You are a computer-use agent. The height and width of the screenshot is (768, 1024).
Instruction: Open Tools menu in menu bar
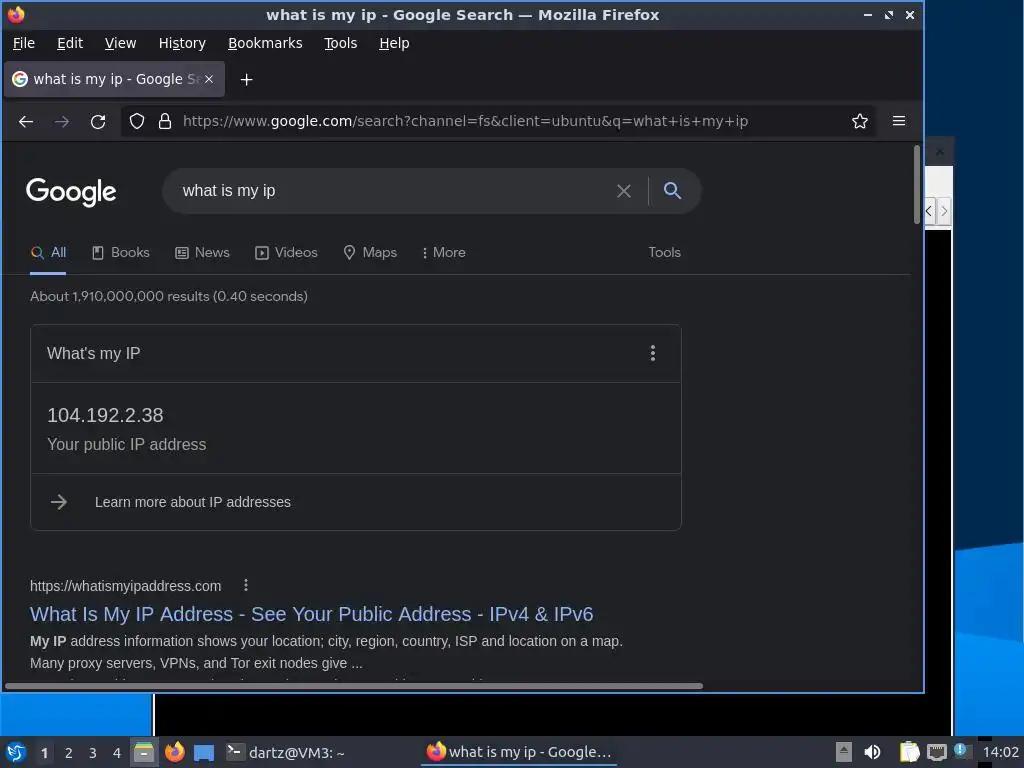340,43
